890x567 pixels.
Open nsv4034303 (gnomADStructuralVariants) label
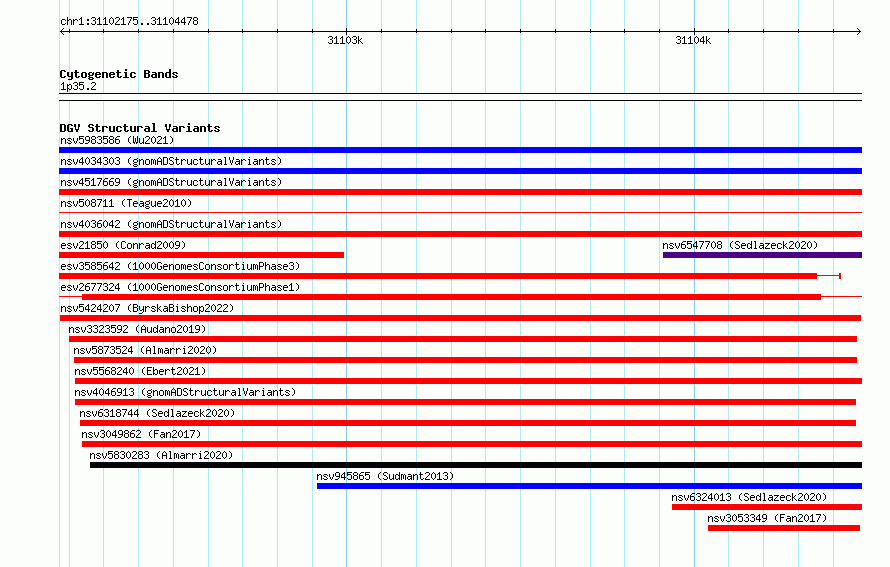[x=171, y=161]
